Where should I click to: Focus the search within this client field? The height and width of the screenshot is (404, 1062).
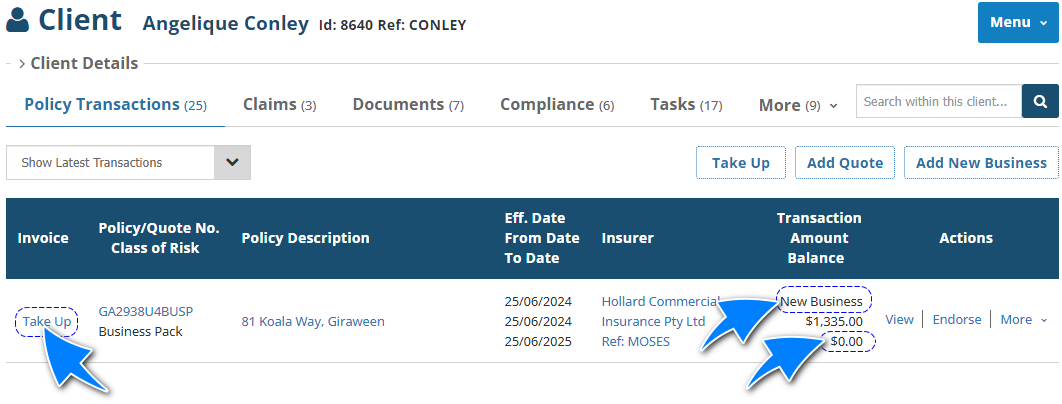pos(938,101)
